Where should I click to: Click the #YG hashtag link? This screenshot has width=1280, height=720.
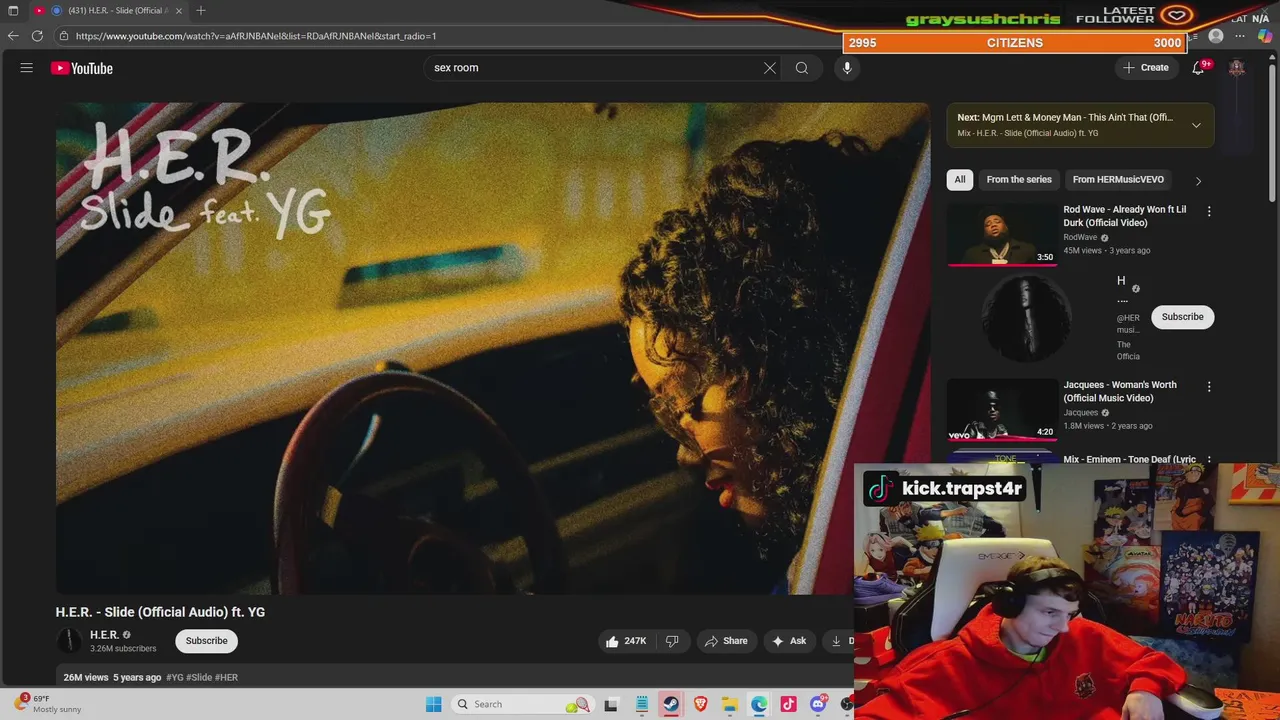(175, 677)
